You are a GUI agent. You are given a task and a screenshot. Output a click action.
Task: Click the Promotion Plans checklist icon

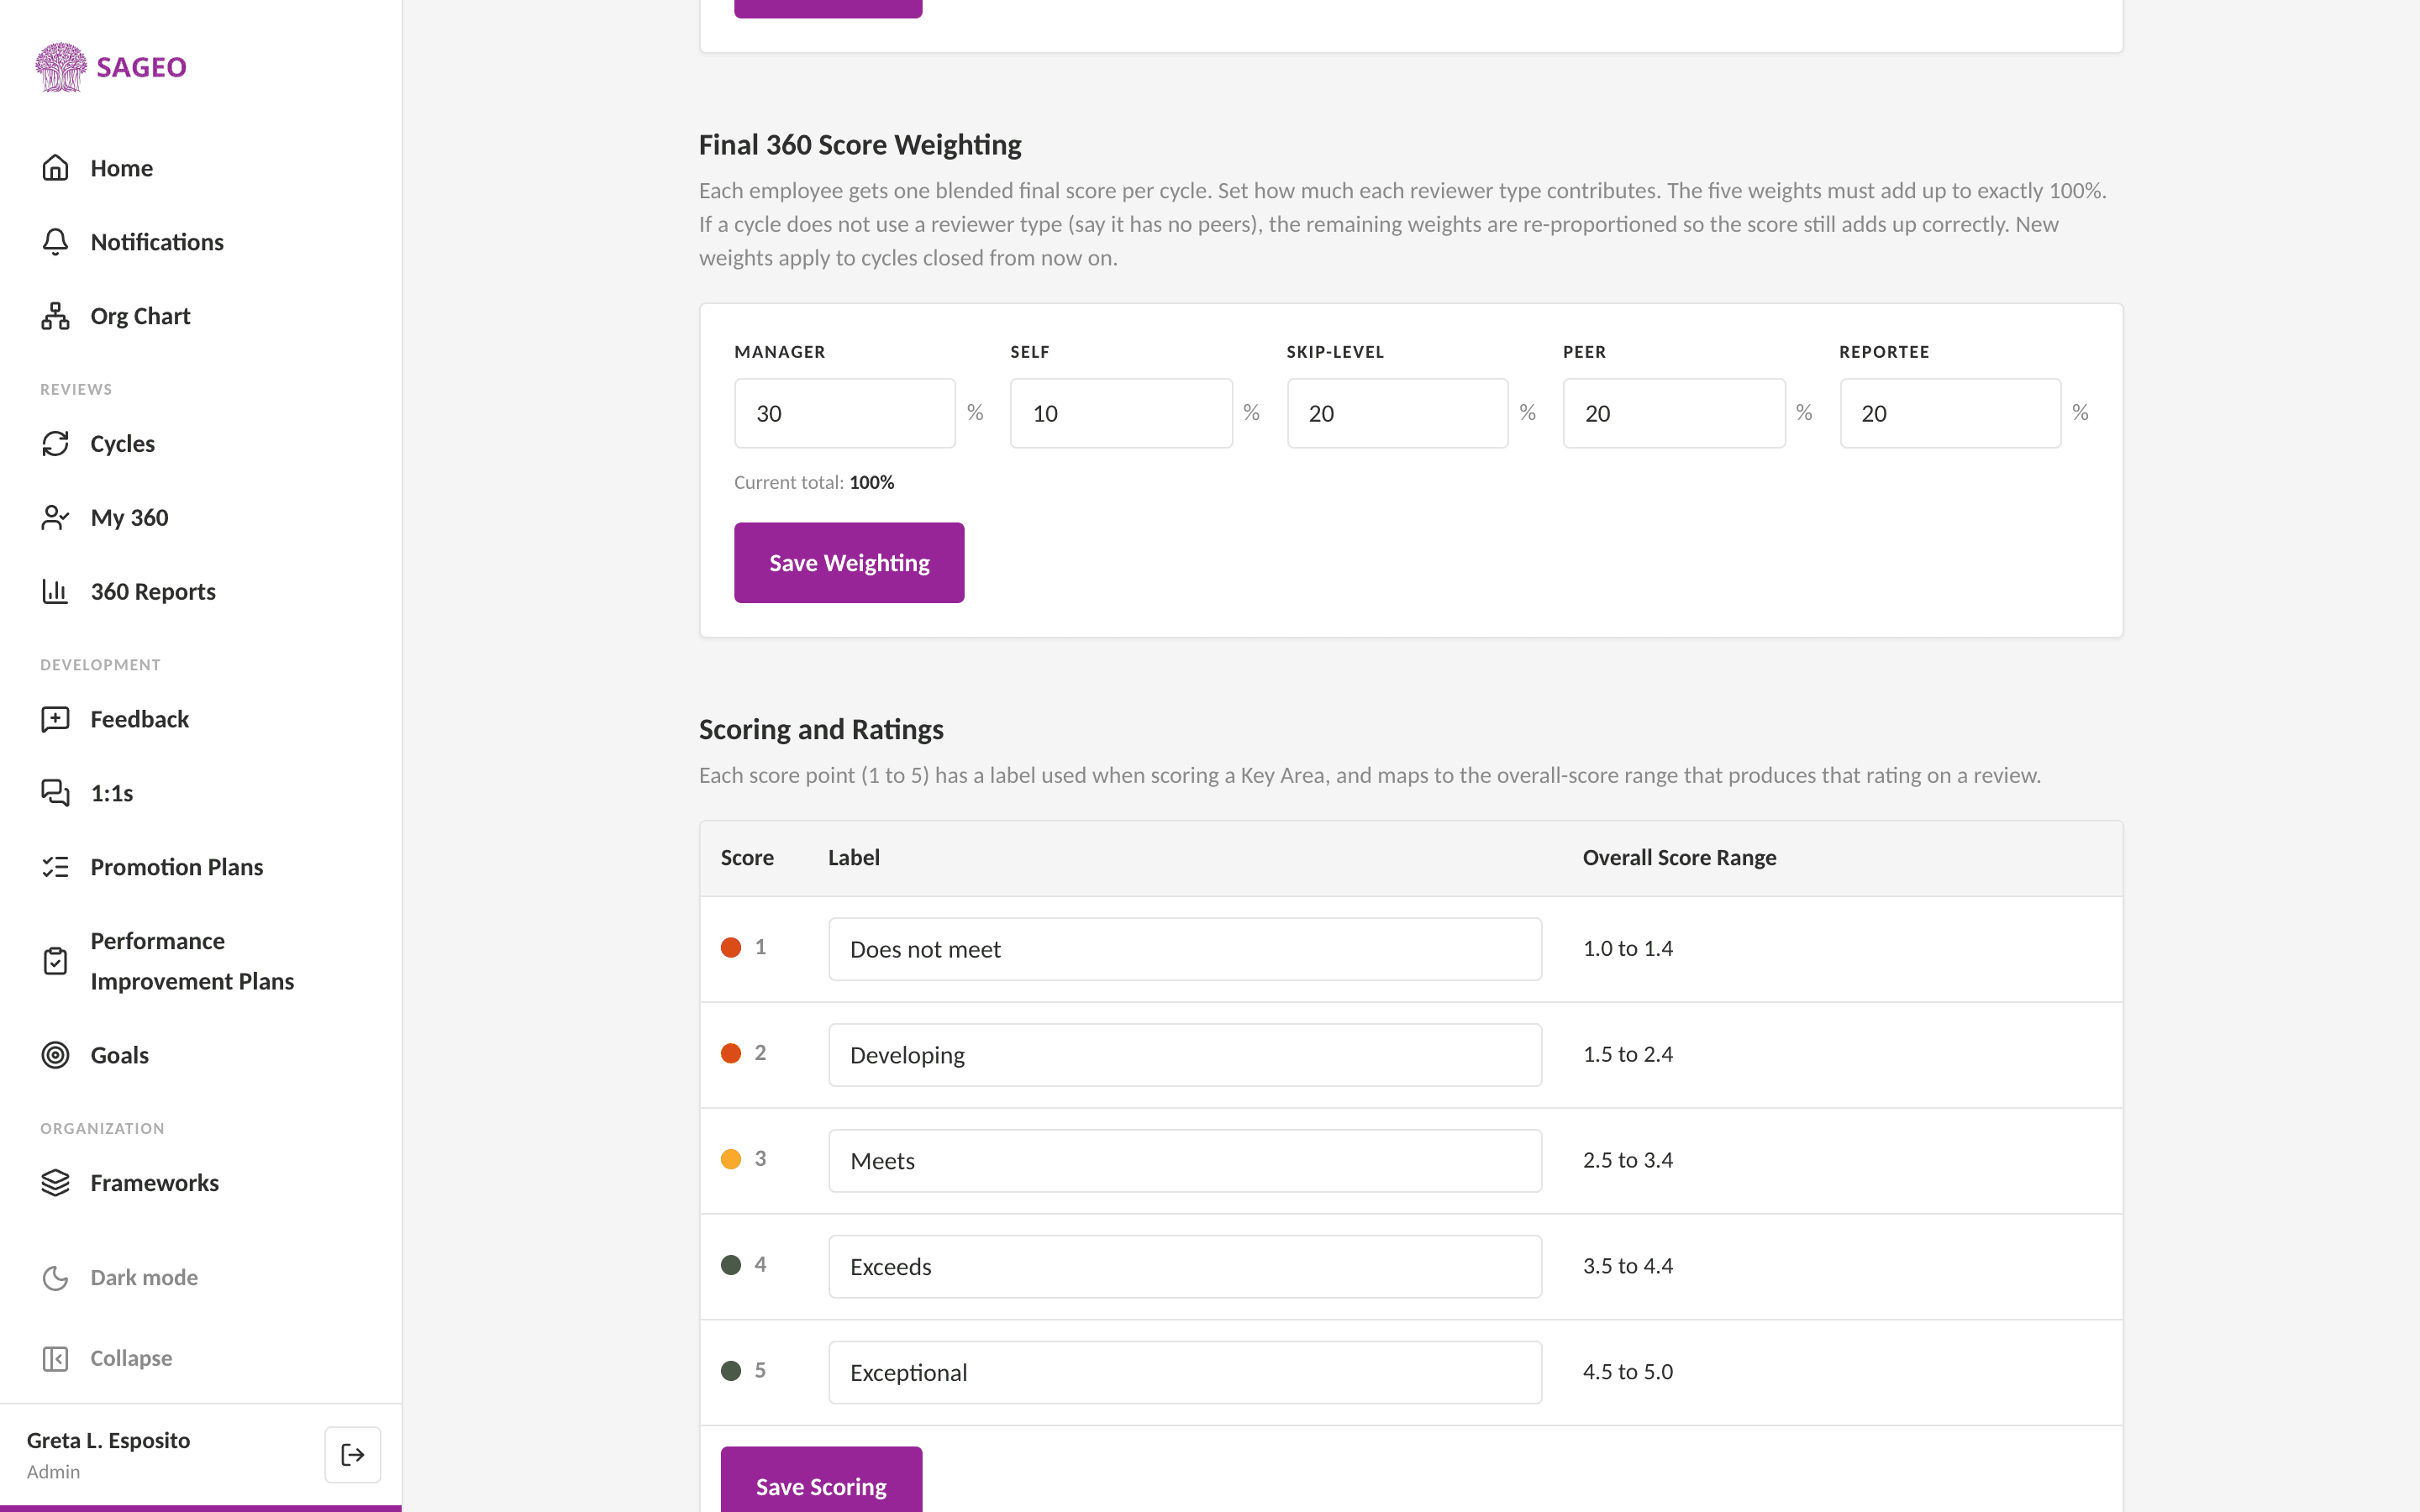point(55,868)
